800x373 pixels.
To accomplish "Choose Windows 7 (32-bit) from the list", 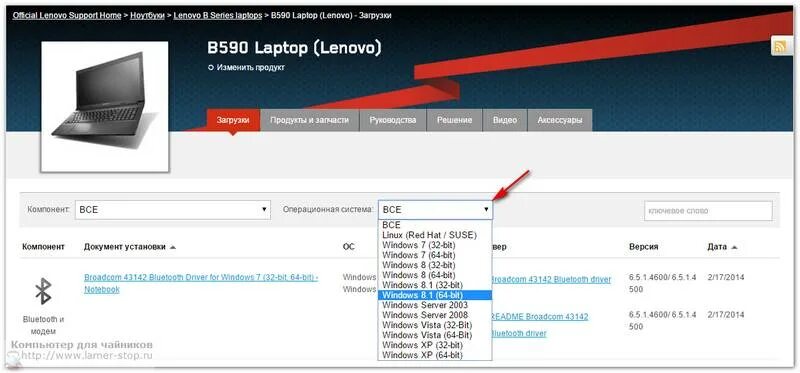I will [435, 245].
